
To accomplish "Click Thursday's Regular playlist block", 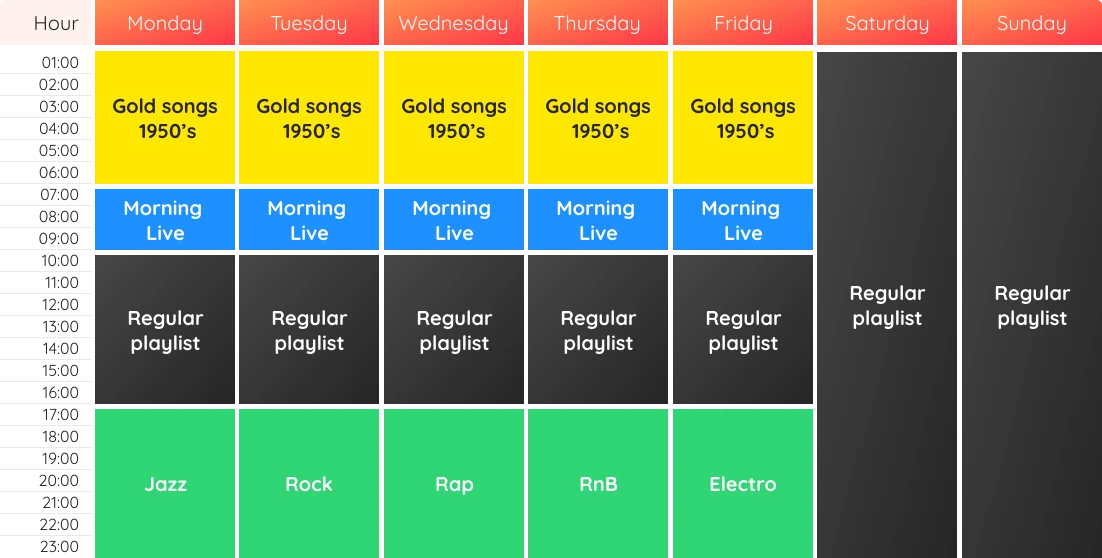I will click(x=598, y=330).
